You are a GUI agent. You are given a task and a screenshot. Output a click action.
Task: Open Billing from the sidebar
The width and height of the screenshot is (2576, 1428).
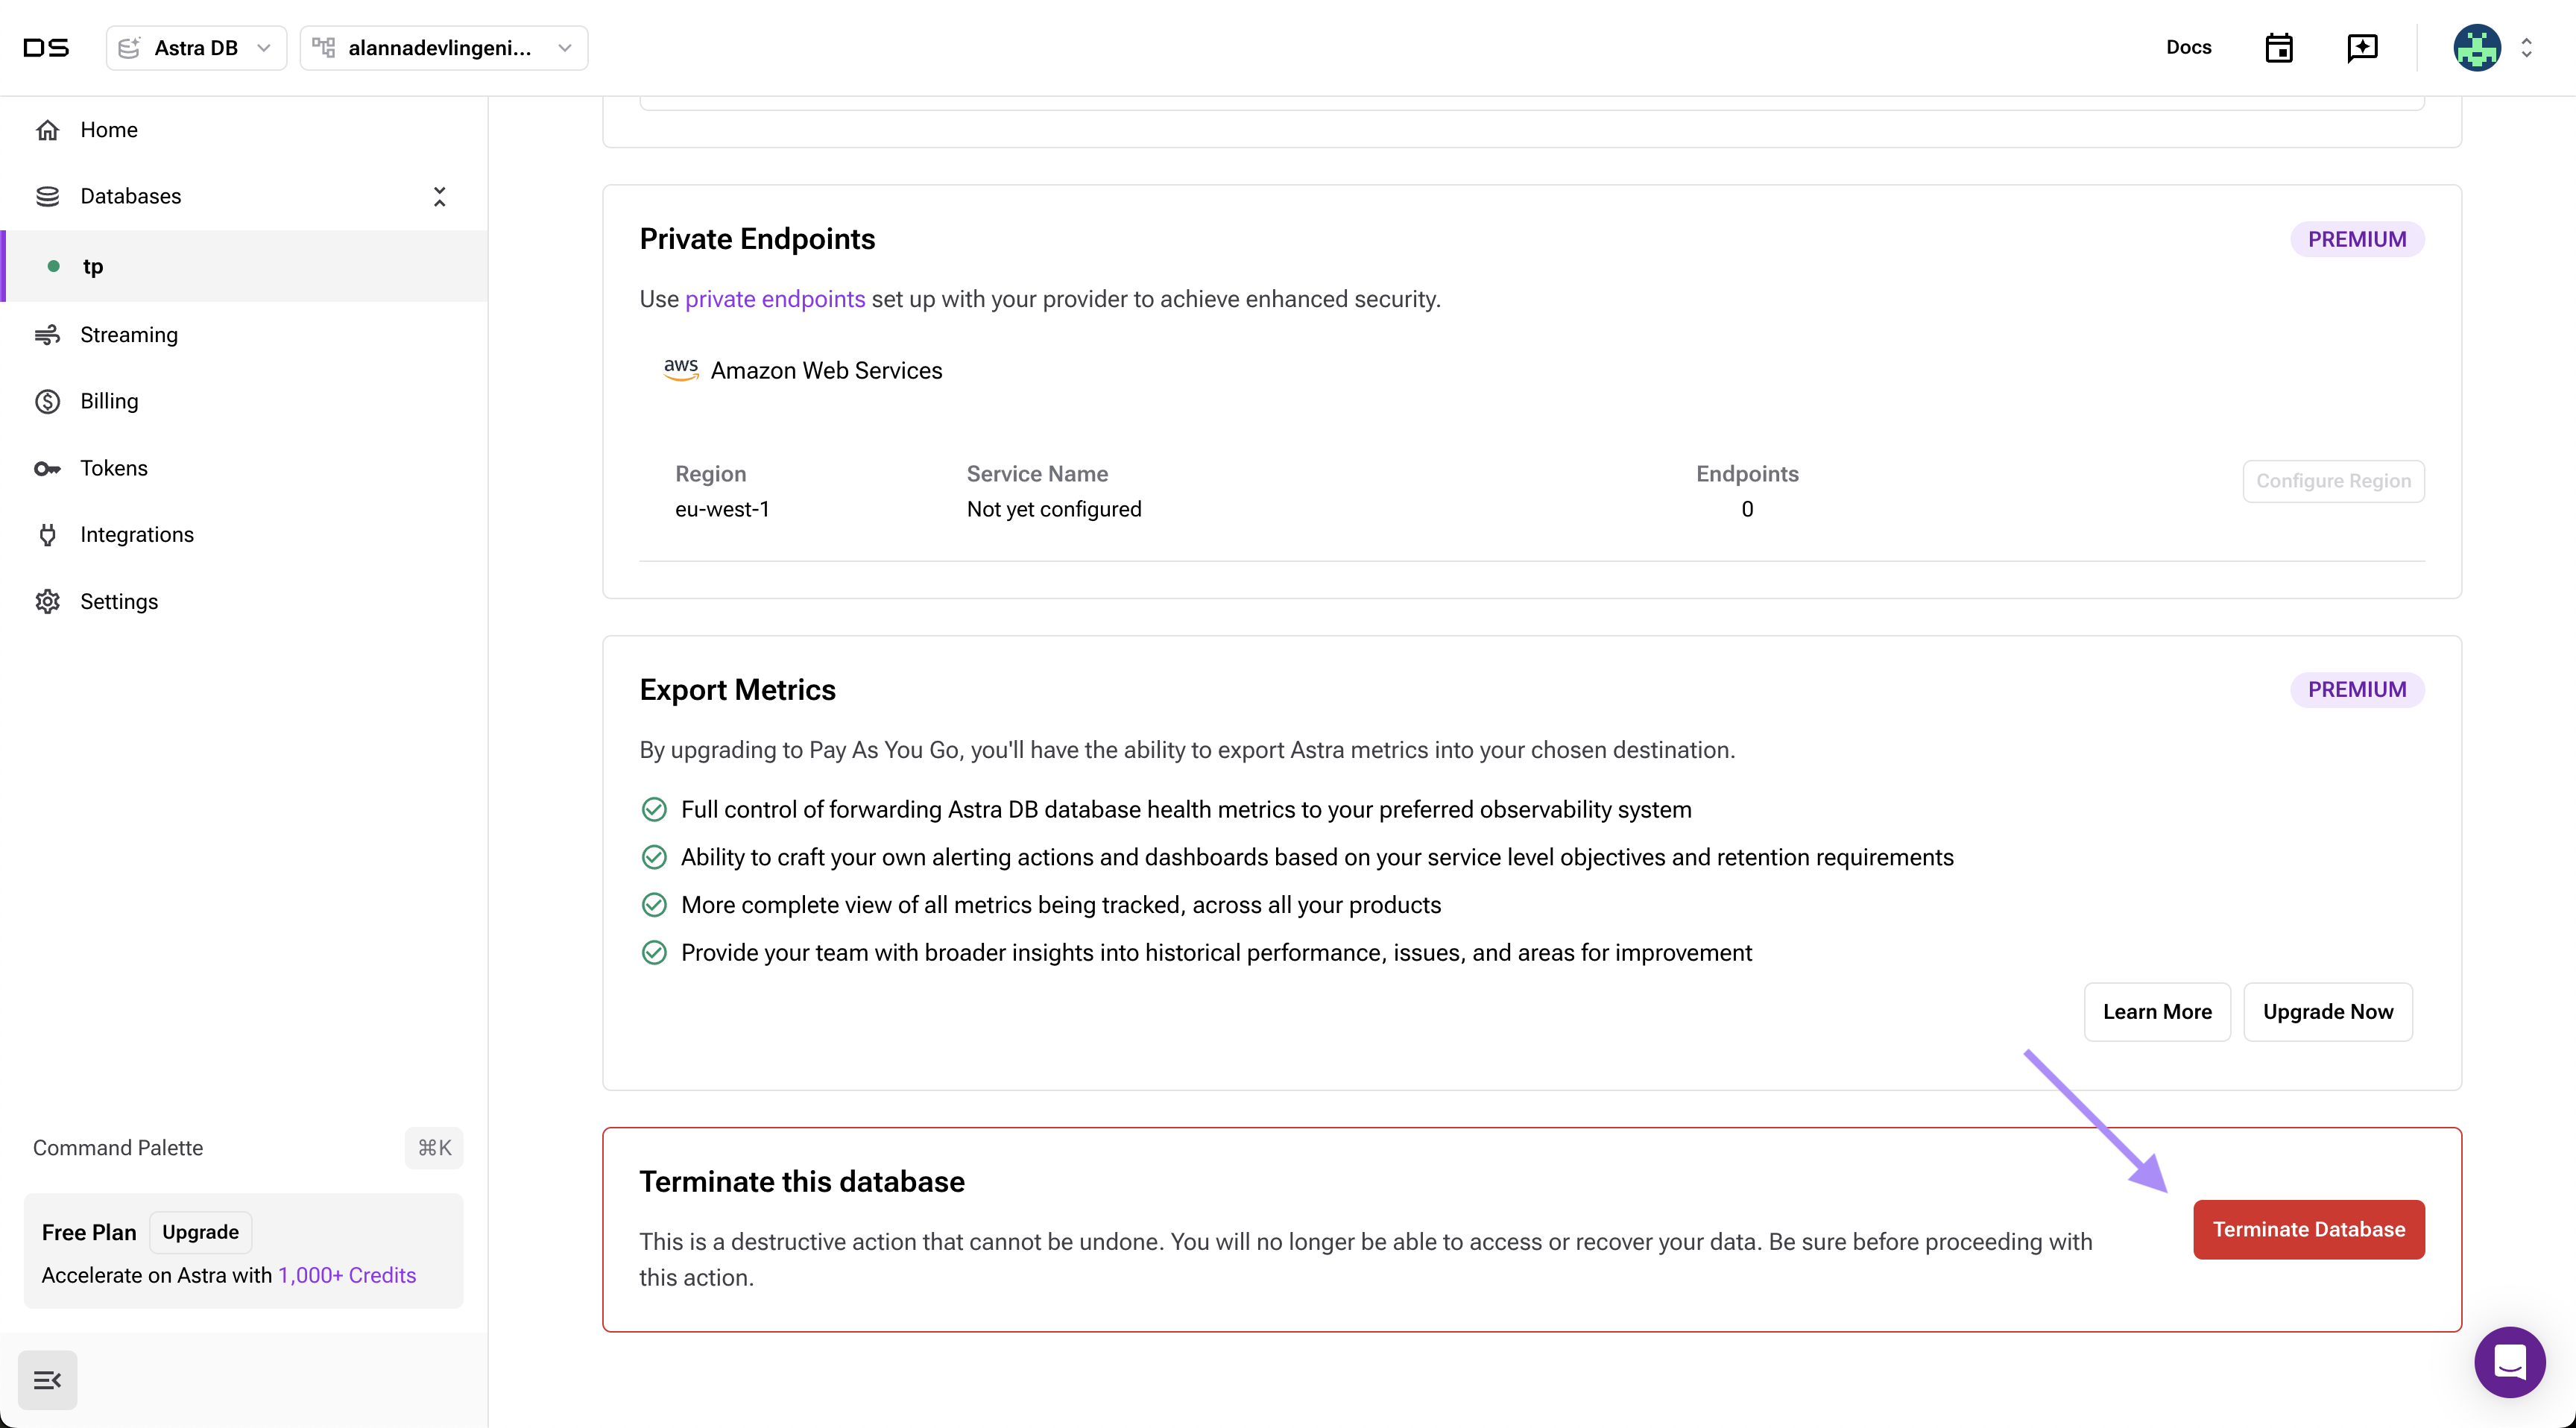(109, 401)
